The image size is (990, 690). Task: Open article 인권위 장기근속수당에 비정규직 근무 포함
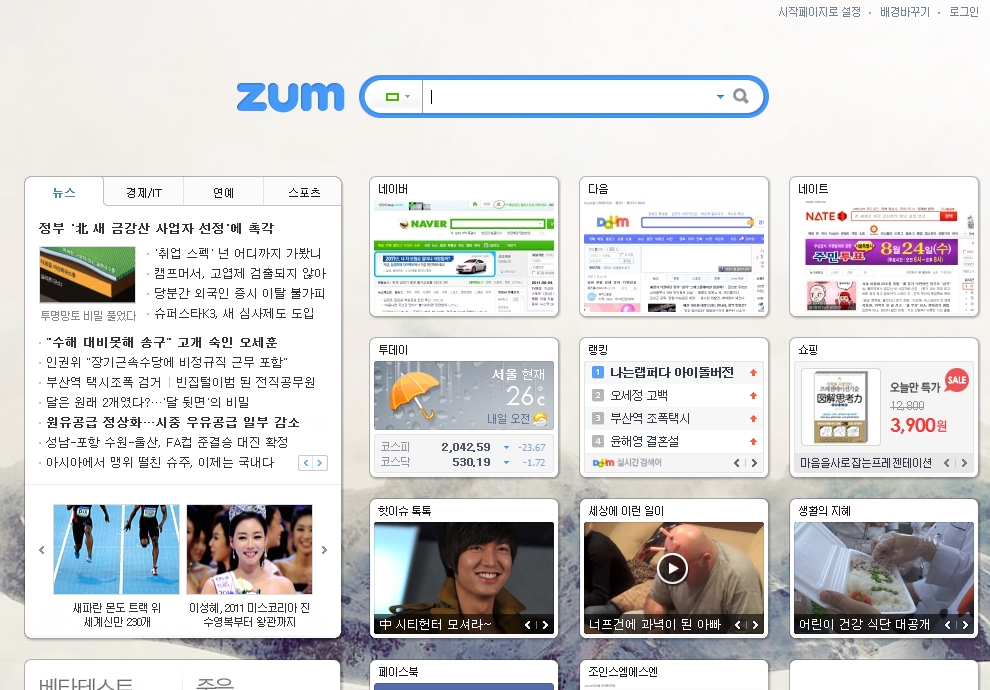(x=167, y=362)
